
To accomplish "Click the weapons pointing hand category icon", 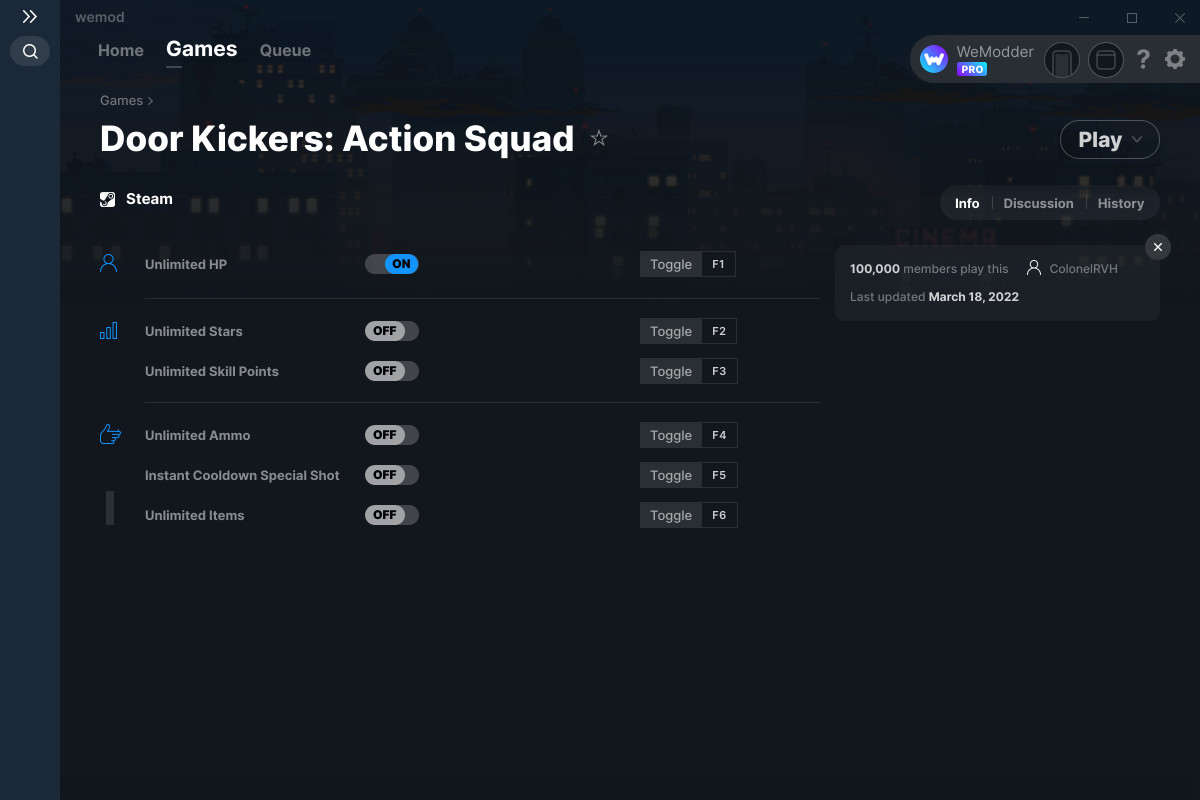I will (x=110, y=435).
